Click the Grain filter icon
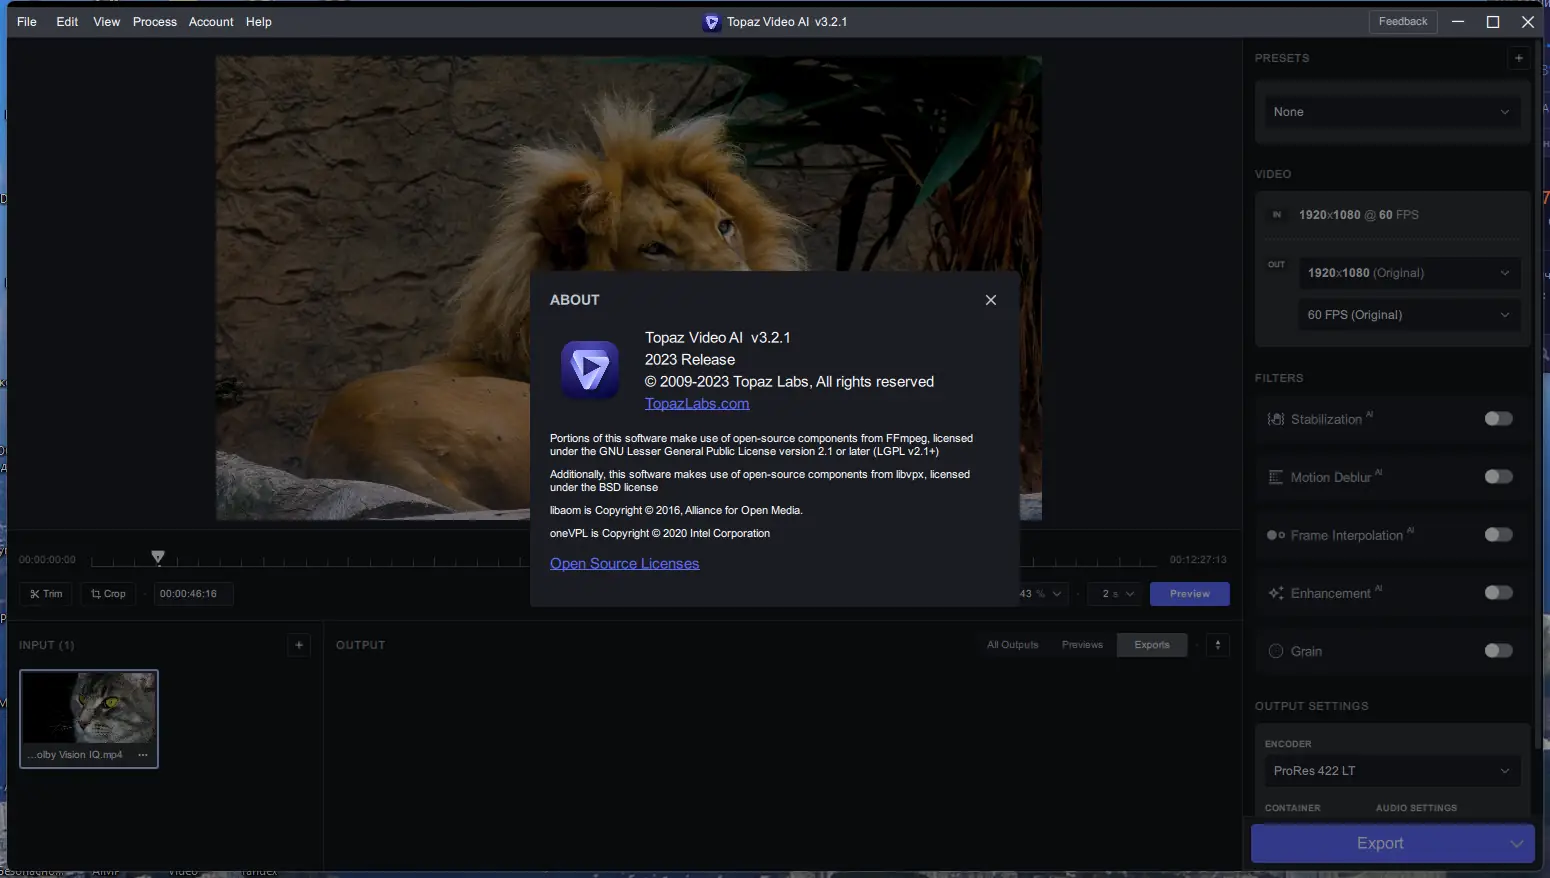The width and height of the screenshot is (1550, 878). 1276,651
